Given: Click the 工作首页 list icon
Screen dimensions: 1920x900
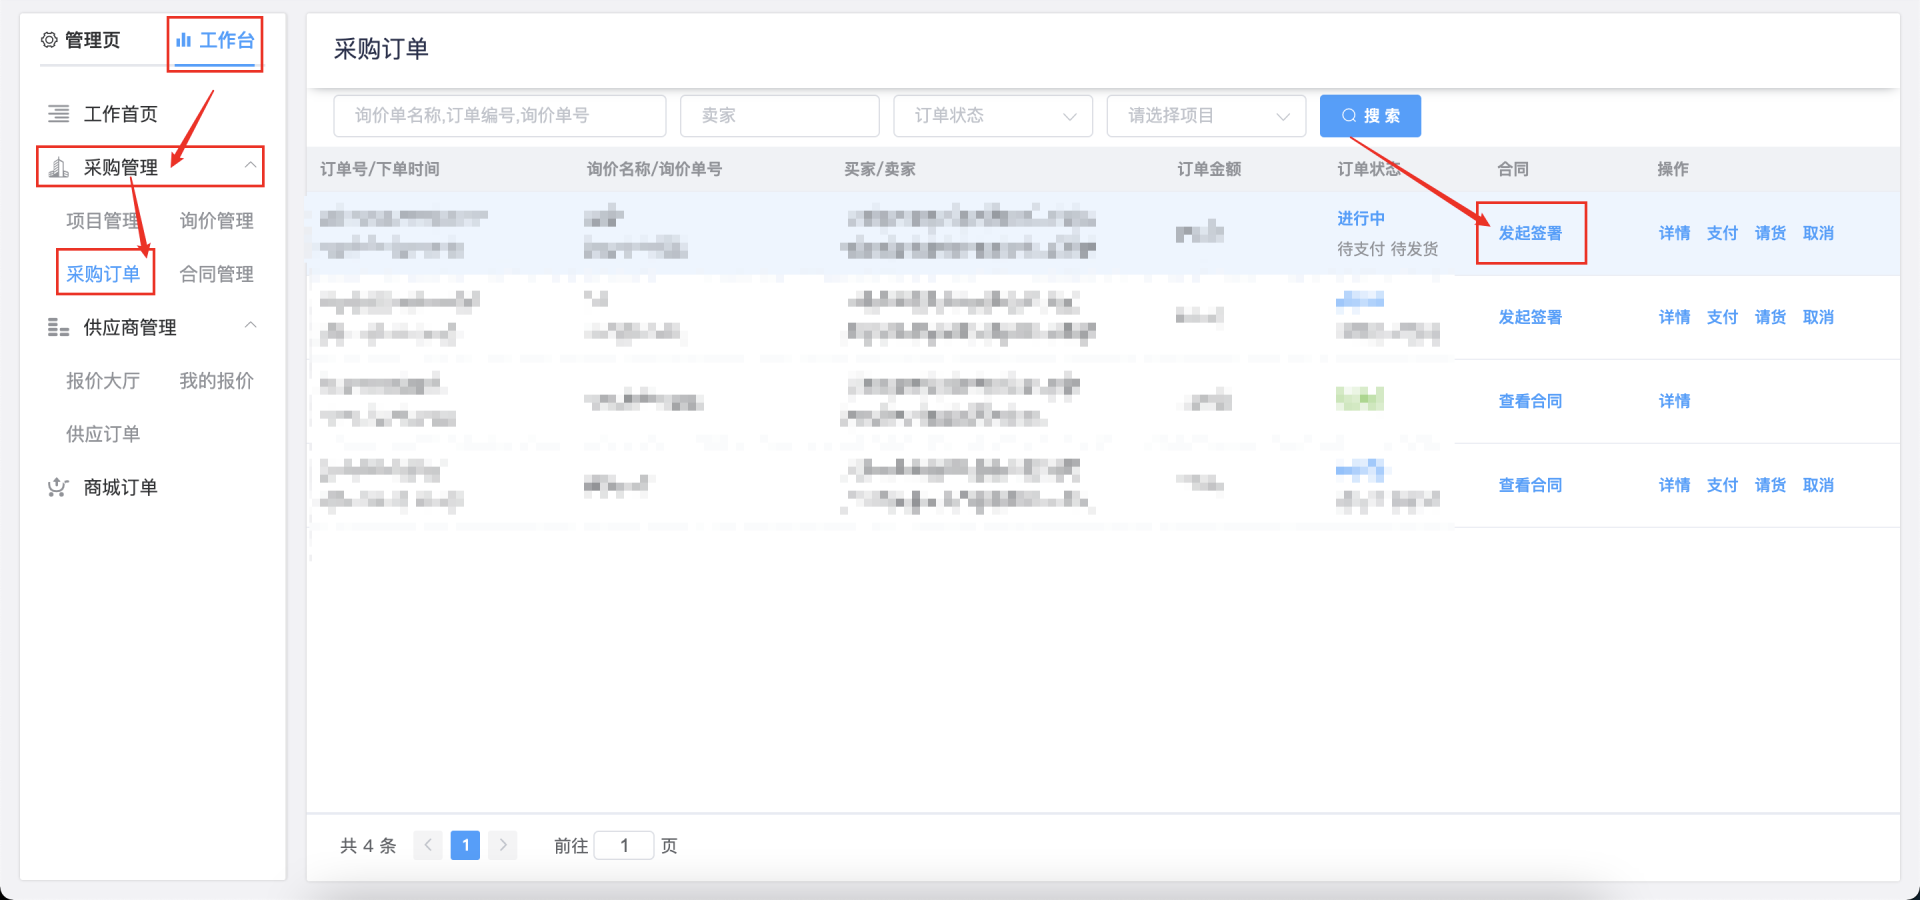Looking at the screenshot, I should (59, 114).
